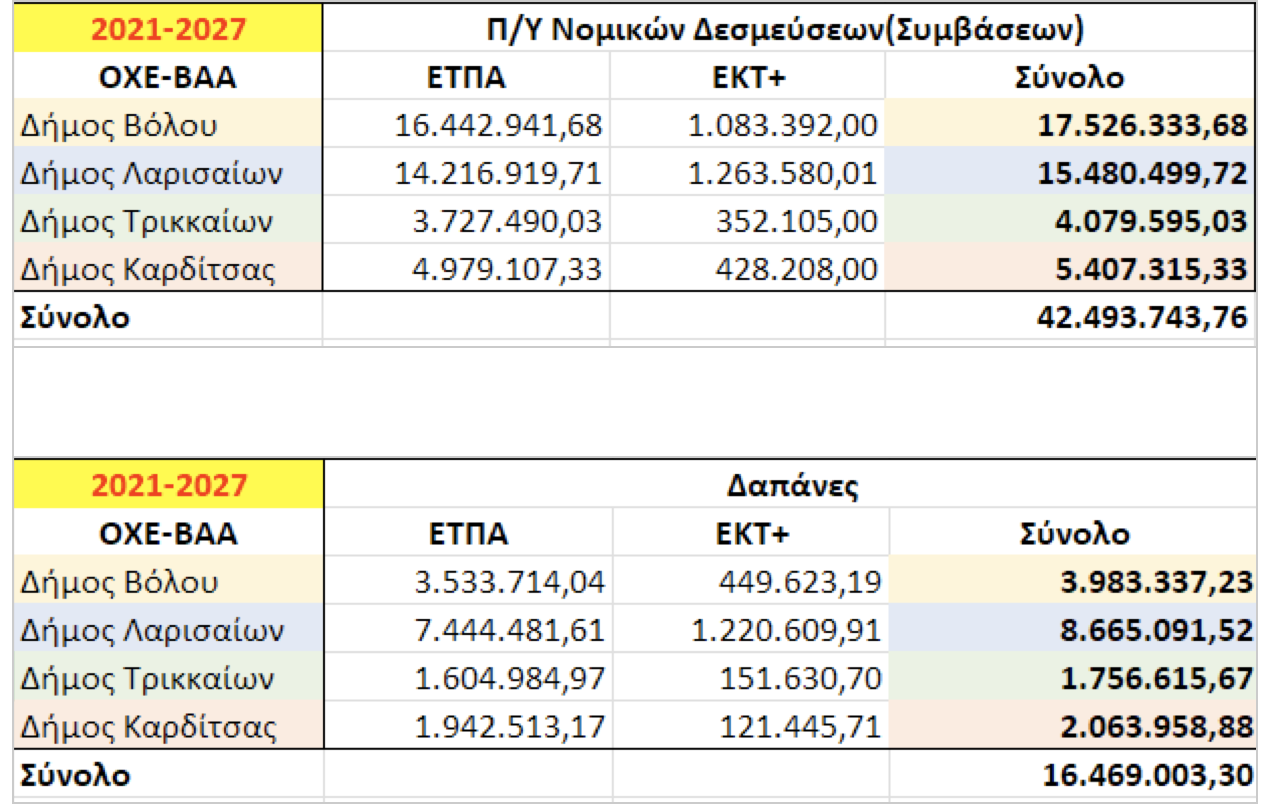Screen dimensions: 1264x804
Task: Select the cell containing 1.083.392,00
Action: click(x=782, y=126)
